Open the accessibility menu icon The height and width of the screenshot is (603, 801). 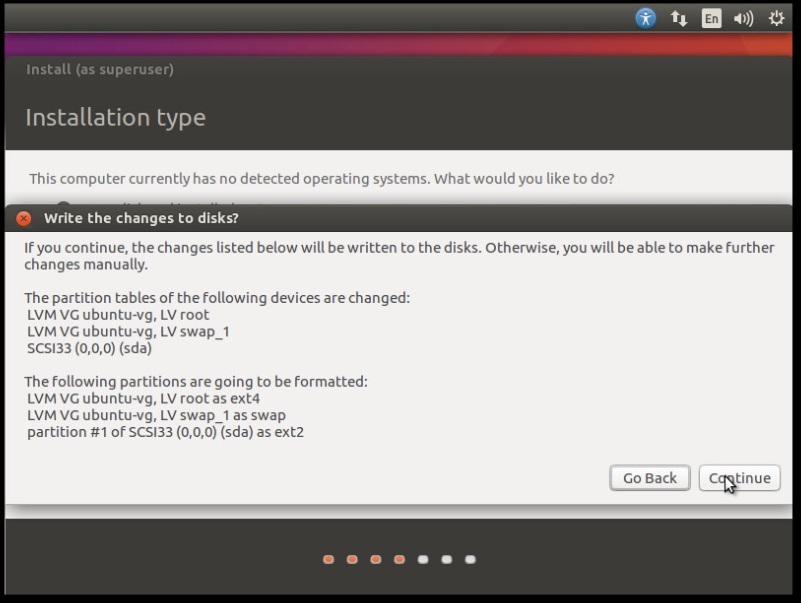(646, 18)
